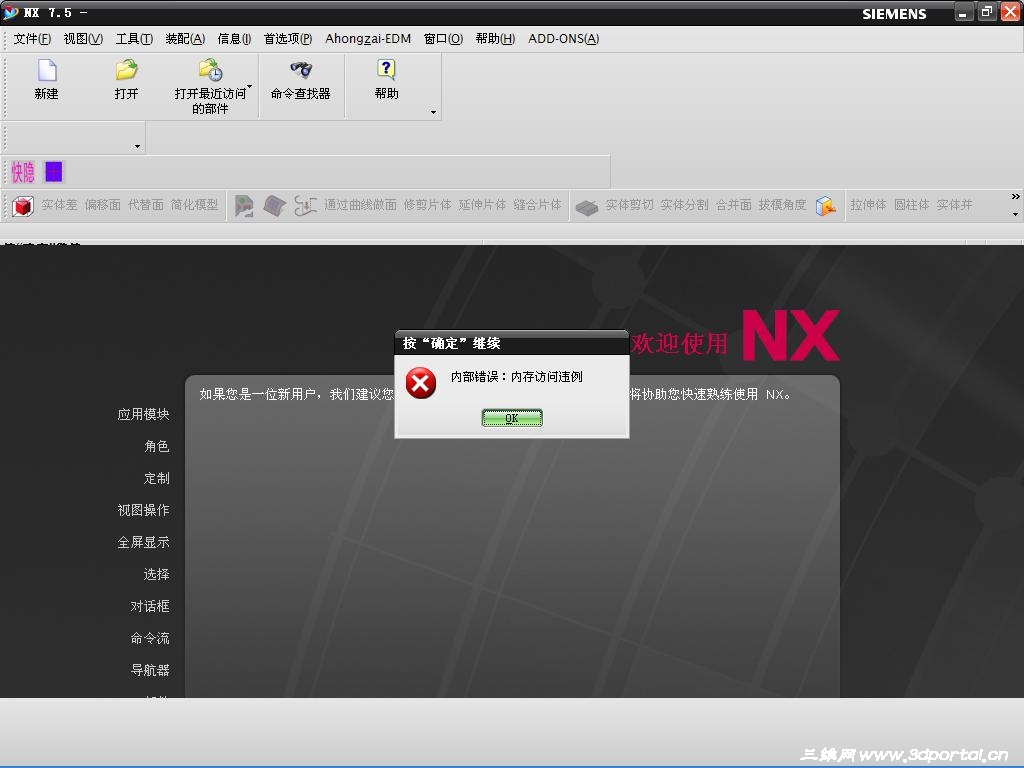Image resolution: width=1024 pixels, height=768 pixels.
Task: Select the 对话框 welcome topic
Action: (150, 606)
